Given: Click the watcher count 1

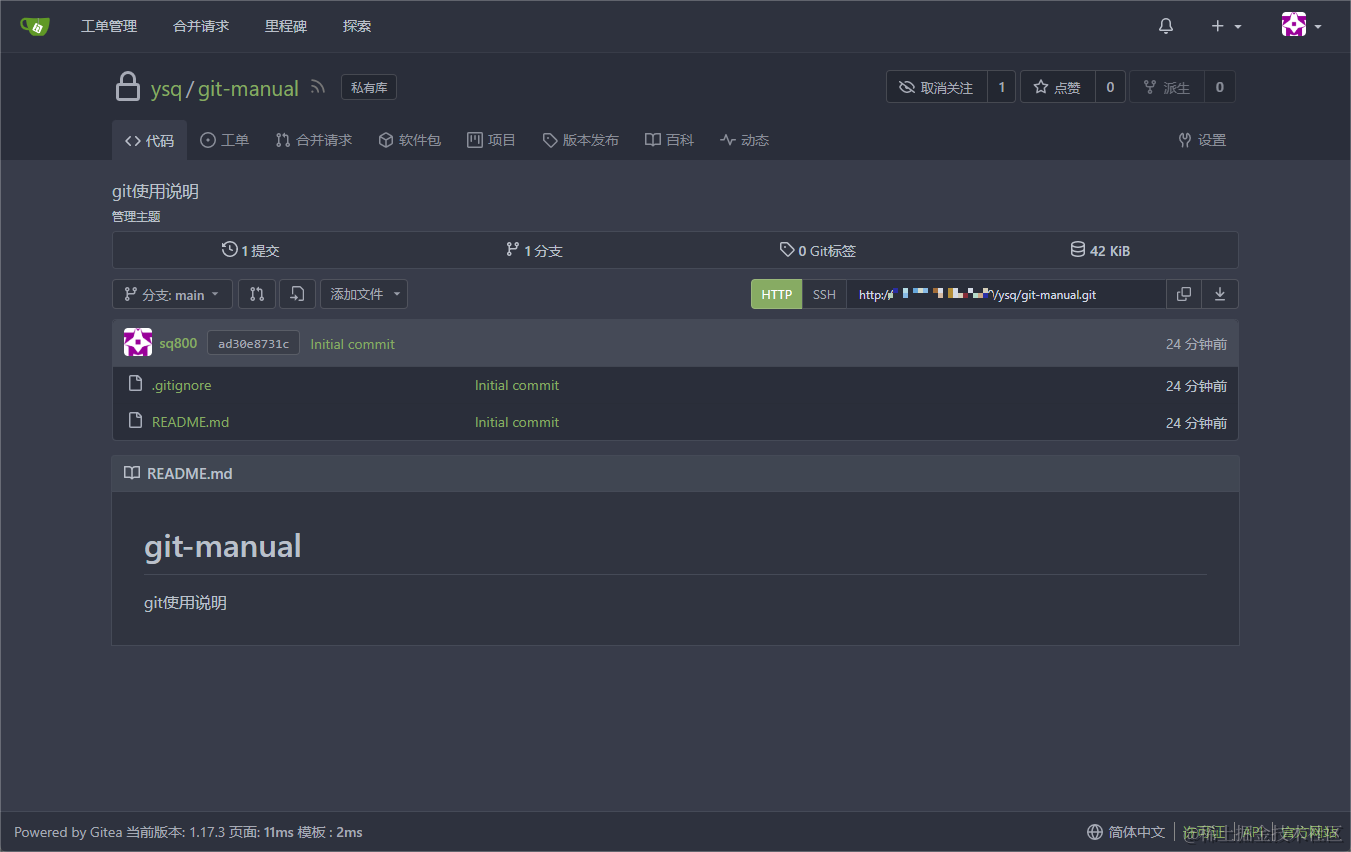Looking at the screenshot, I should (1002, 87).
